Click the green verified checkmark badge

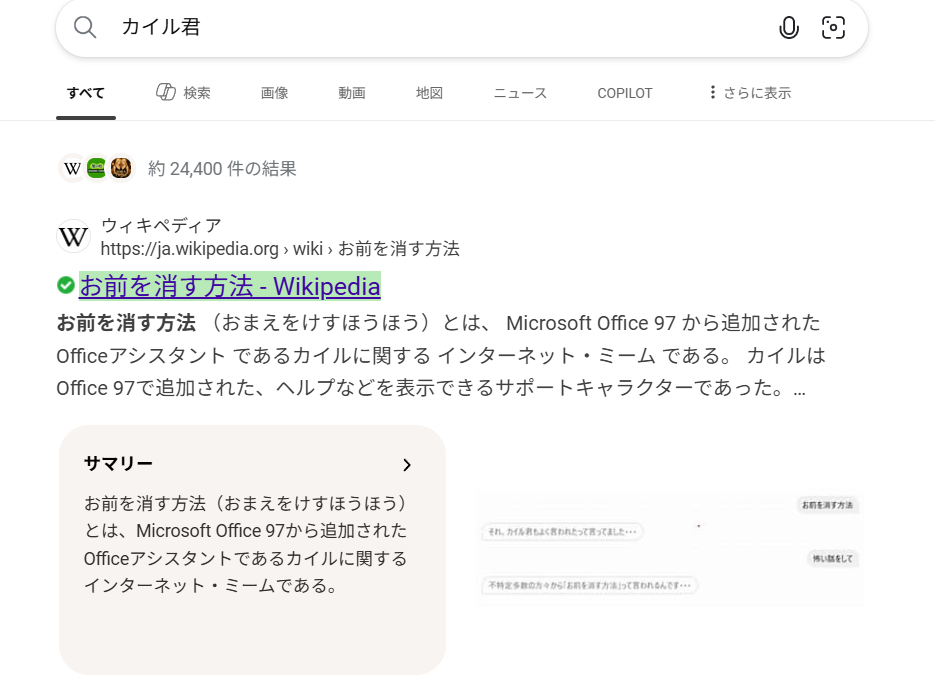[66, 286]
